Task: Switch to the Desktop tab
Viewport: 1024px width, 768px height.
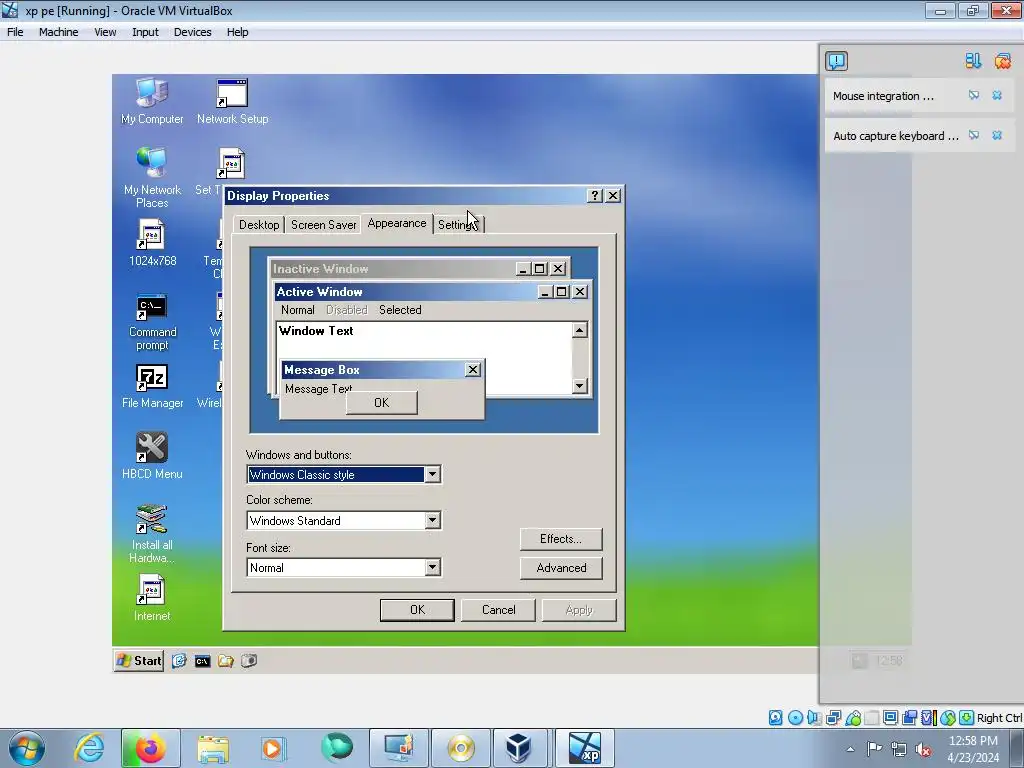Action: coord(259,225)
